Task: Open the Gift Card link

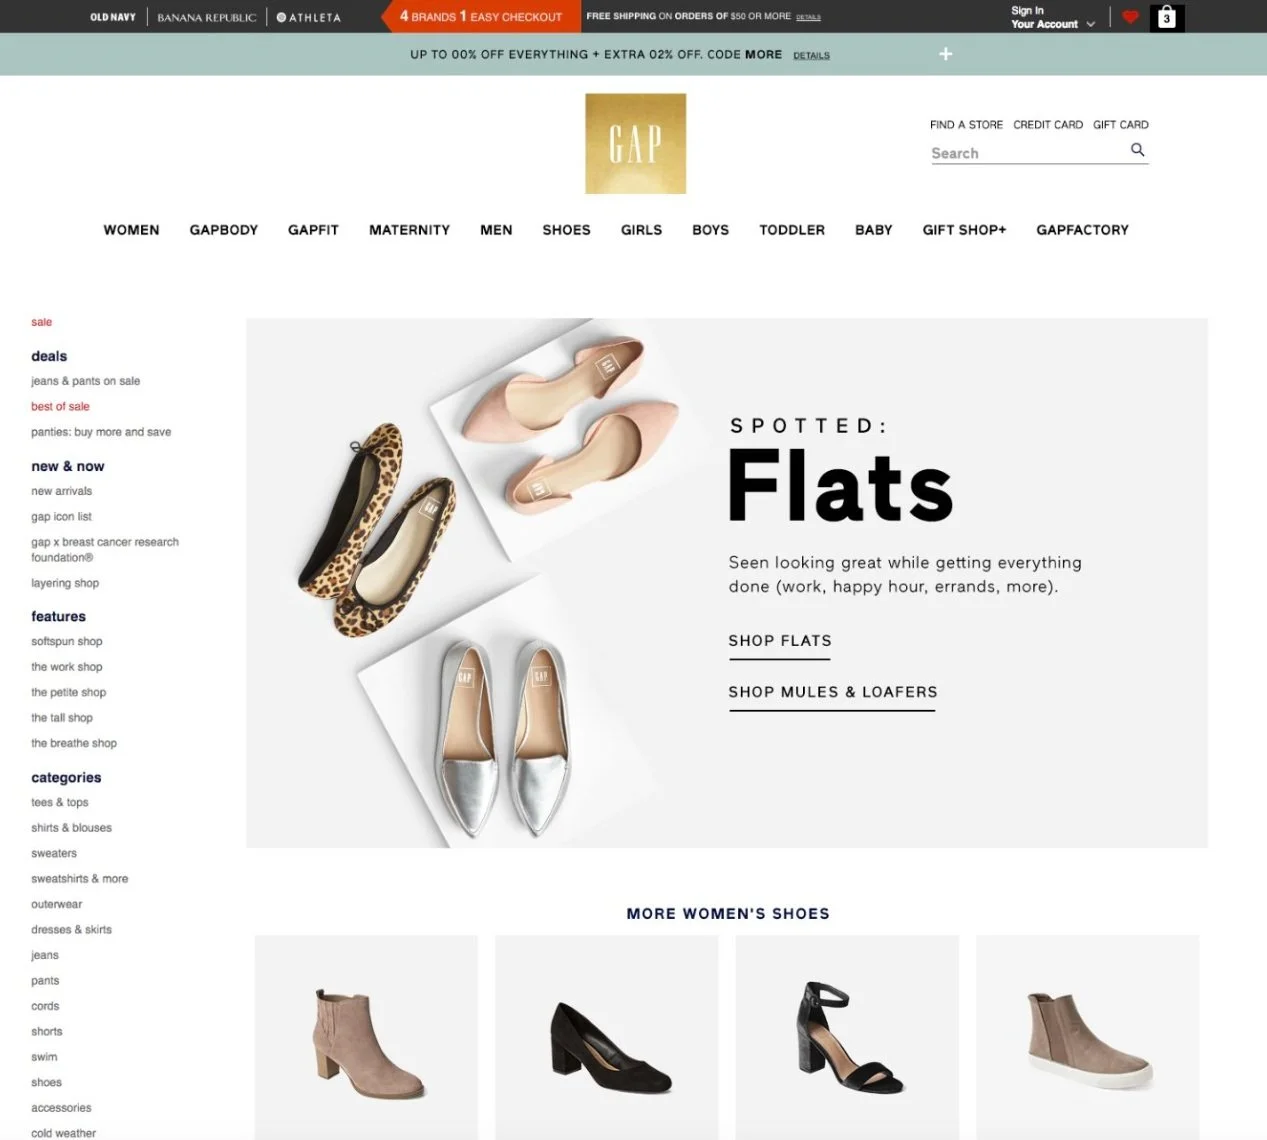Action: coord(1121,125)
